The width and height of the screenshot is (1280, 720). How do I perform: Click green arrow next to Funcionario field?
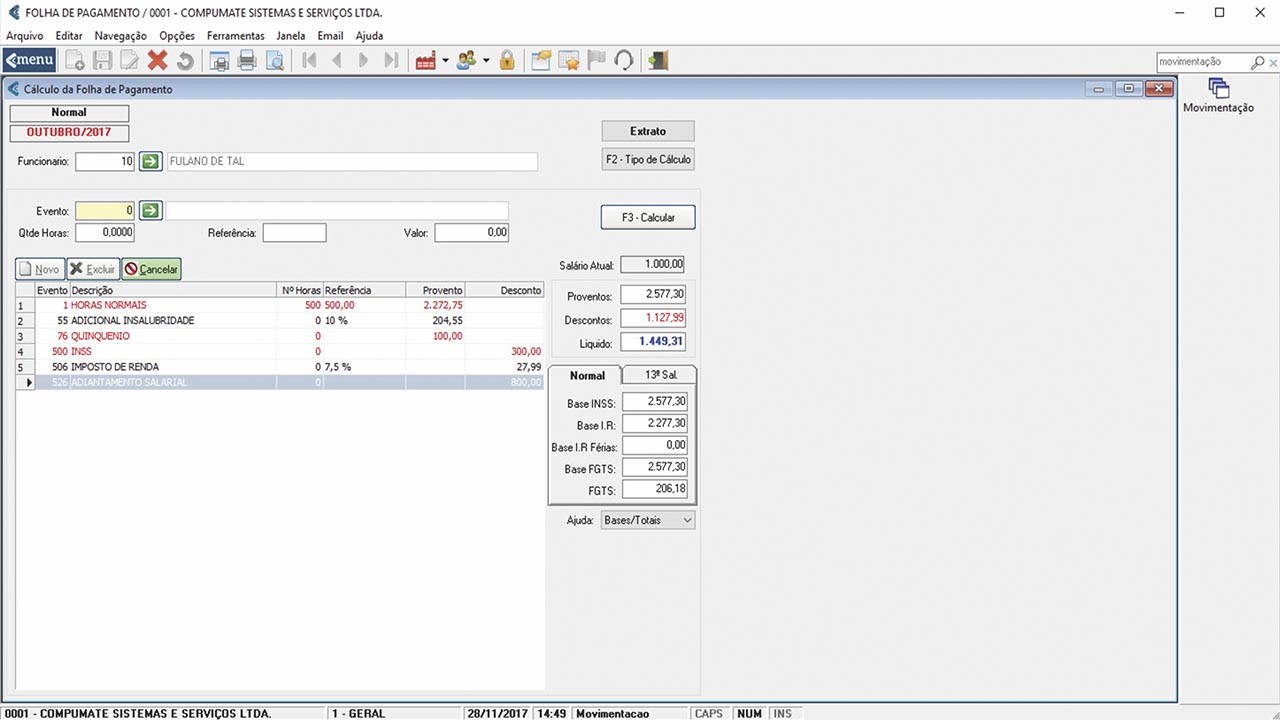150,161
